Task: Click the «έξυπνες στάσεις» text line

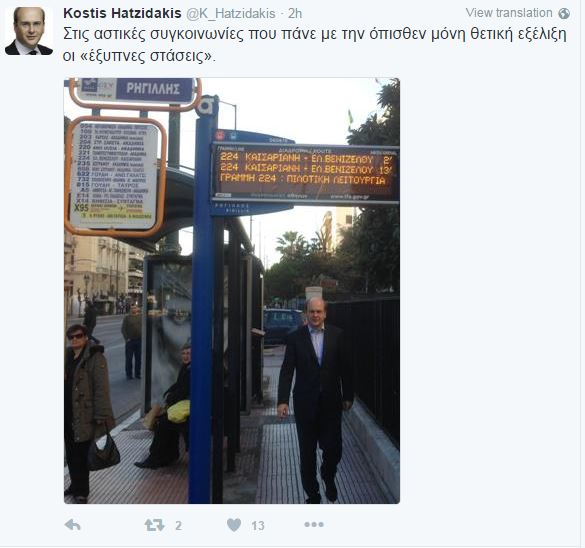Action: coord(139,56)
